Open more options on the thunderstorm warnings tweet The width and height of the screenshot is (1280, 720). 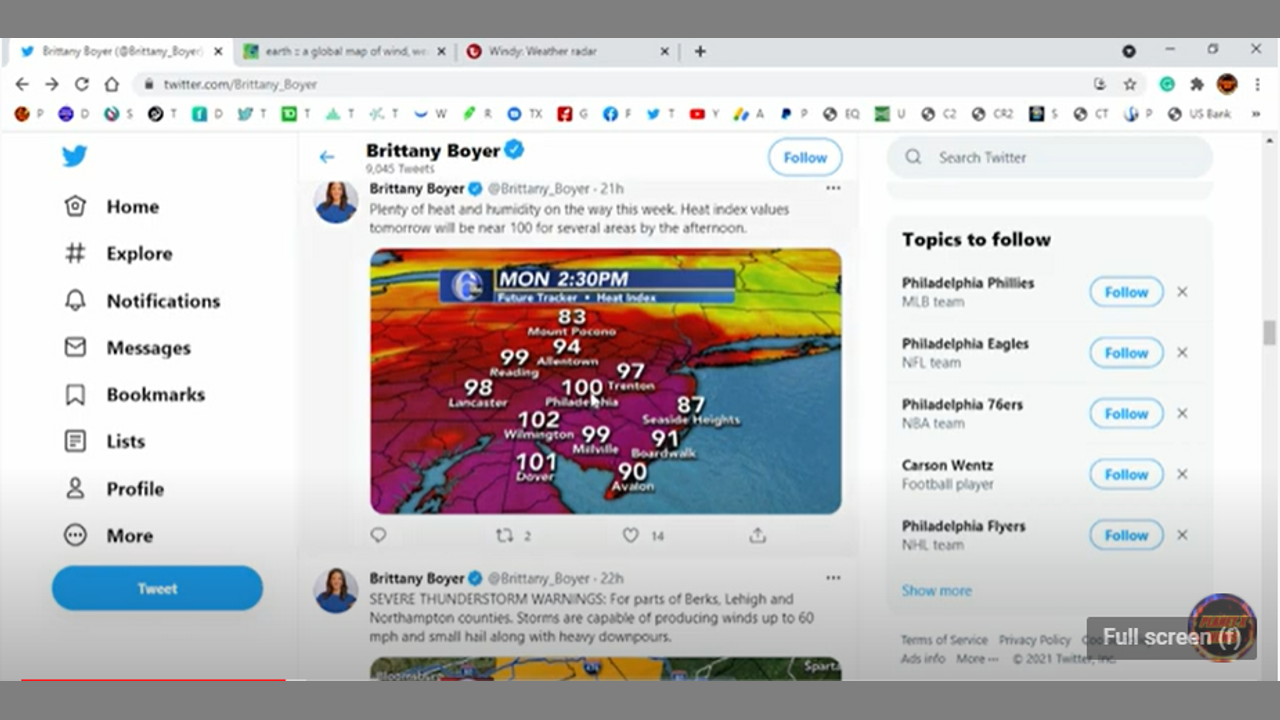(833, 578)
